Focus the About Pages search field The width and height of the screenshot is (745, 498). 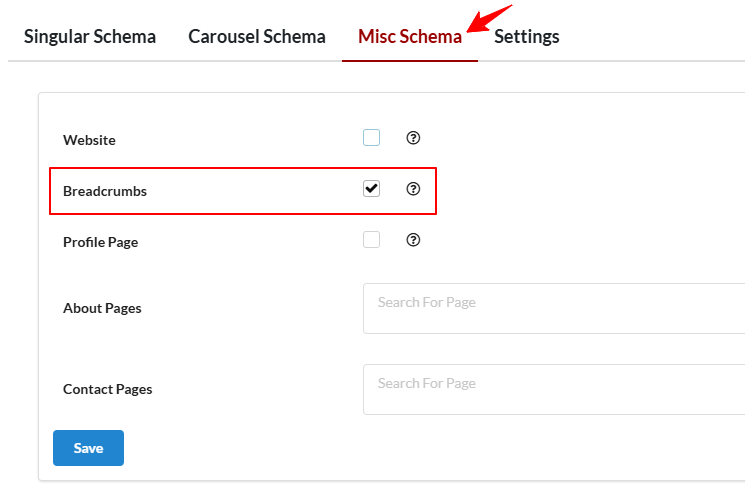tap(554, 308)
